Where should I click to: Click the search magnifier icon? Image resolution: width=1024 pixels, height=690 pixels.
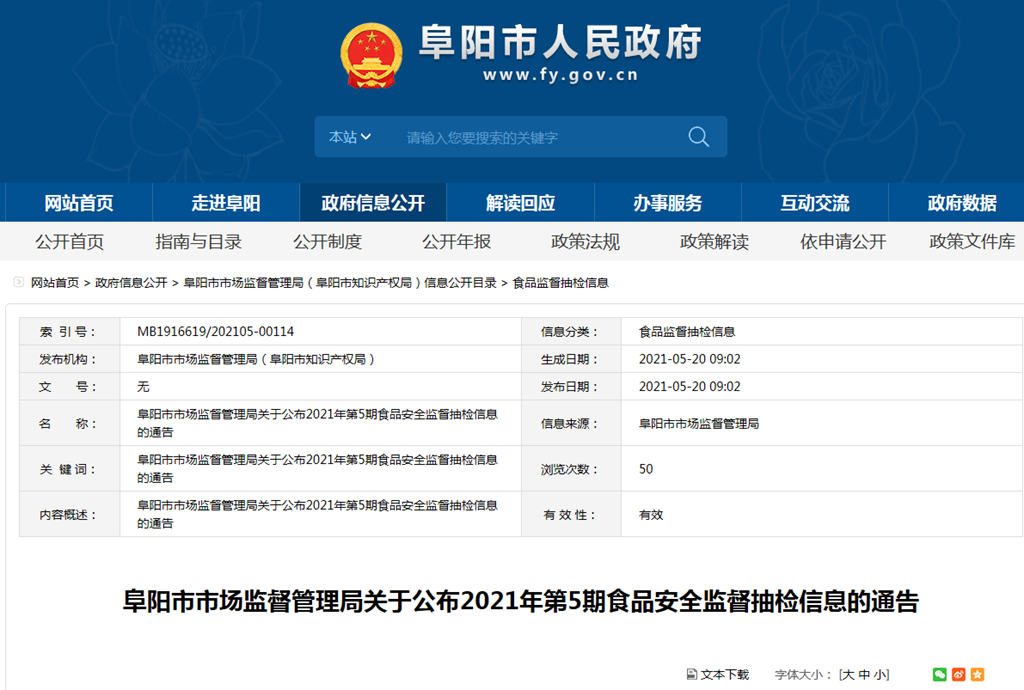pos(698,136)
